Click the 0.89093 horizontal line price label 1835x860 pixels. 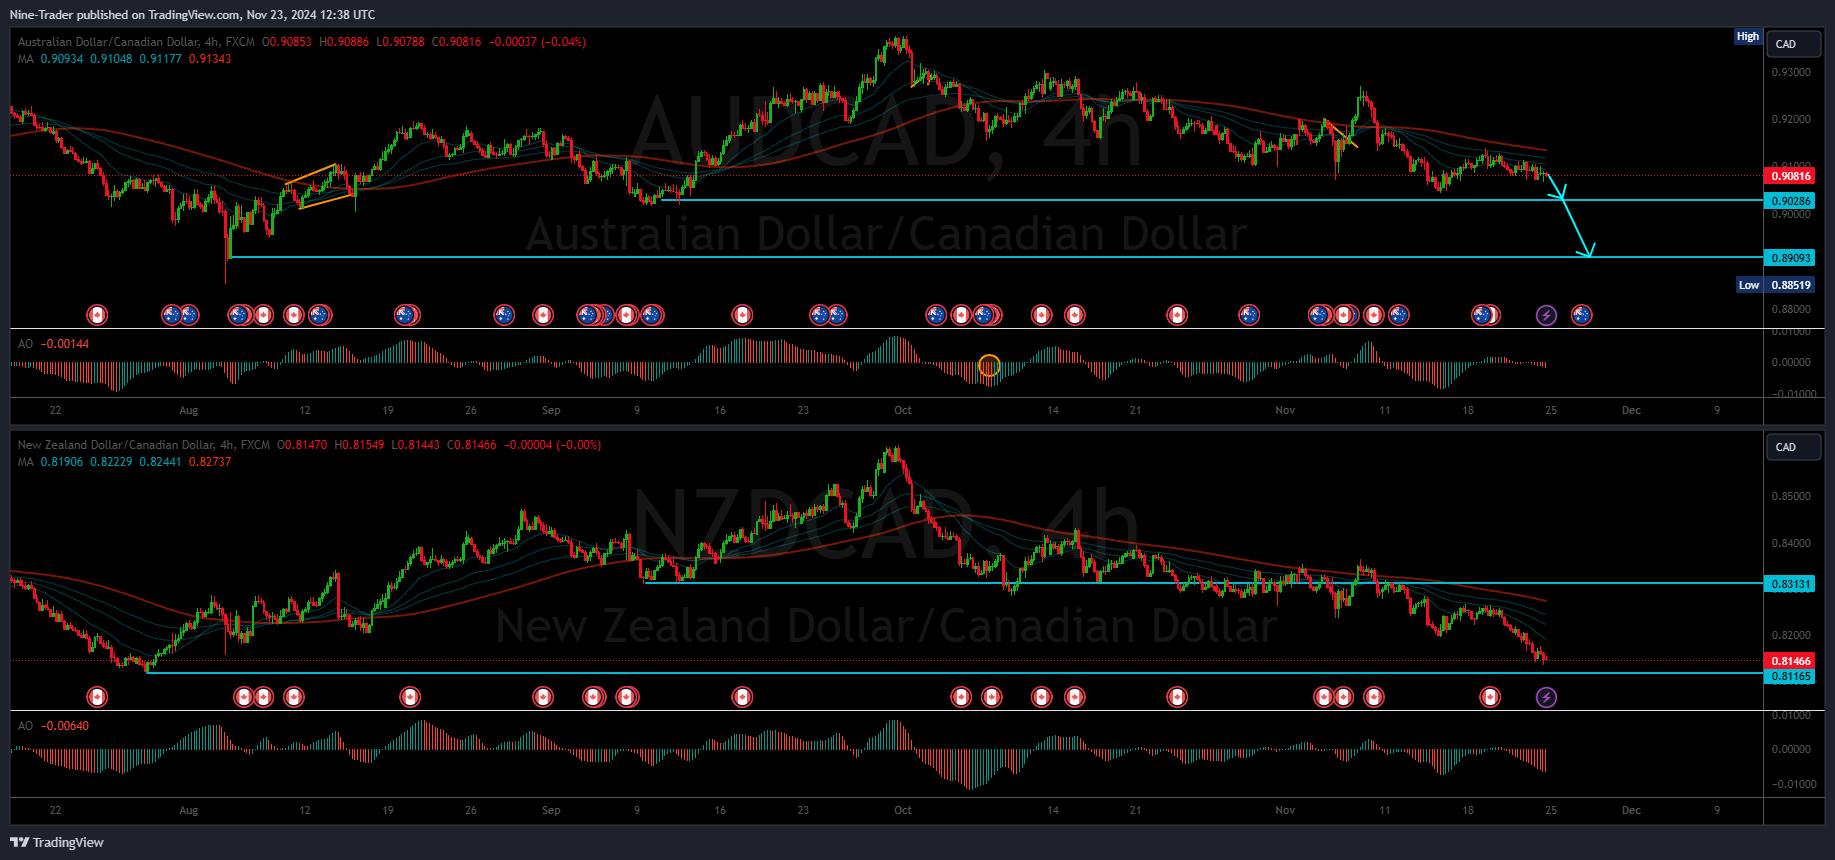coord(1790,258)
